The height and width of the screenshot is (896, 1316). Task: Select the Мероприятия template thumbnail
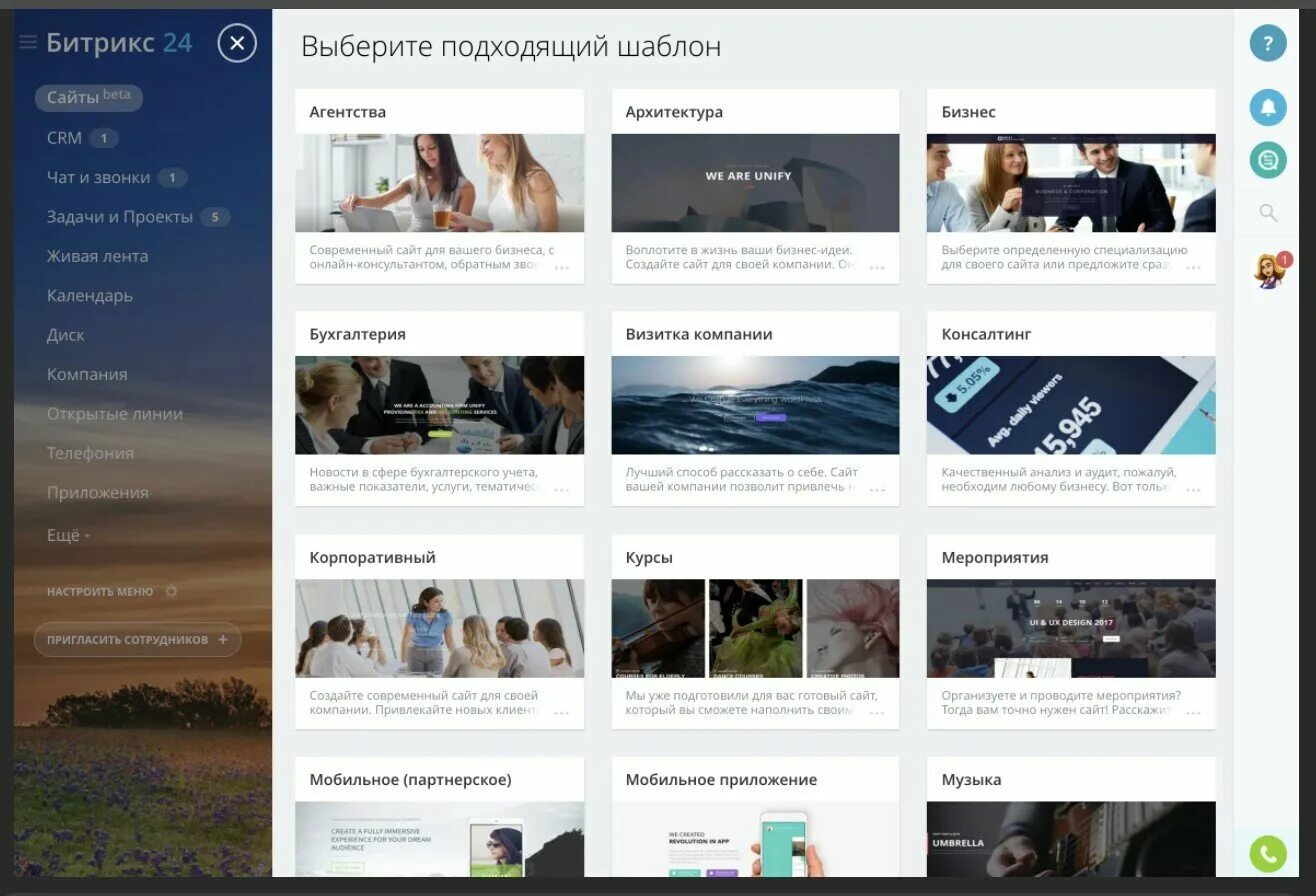tap(1071, 628)
